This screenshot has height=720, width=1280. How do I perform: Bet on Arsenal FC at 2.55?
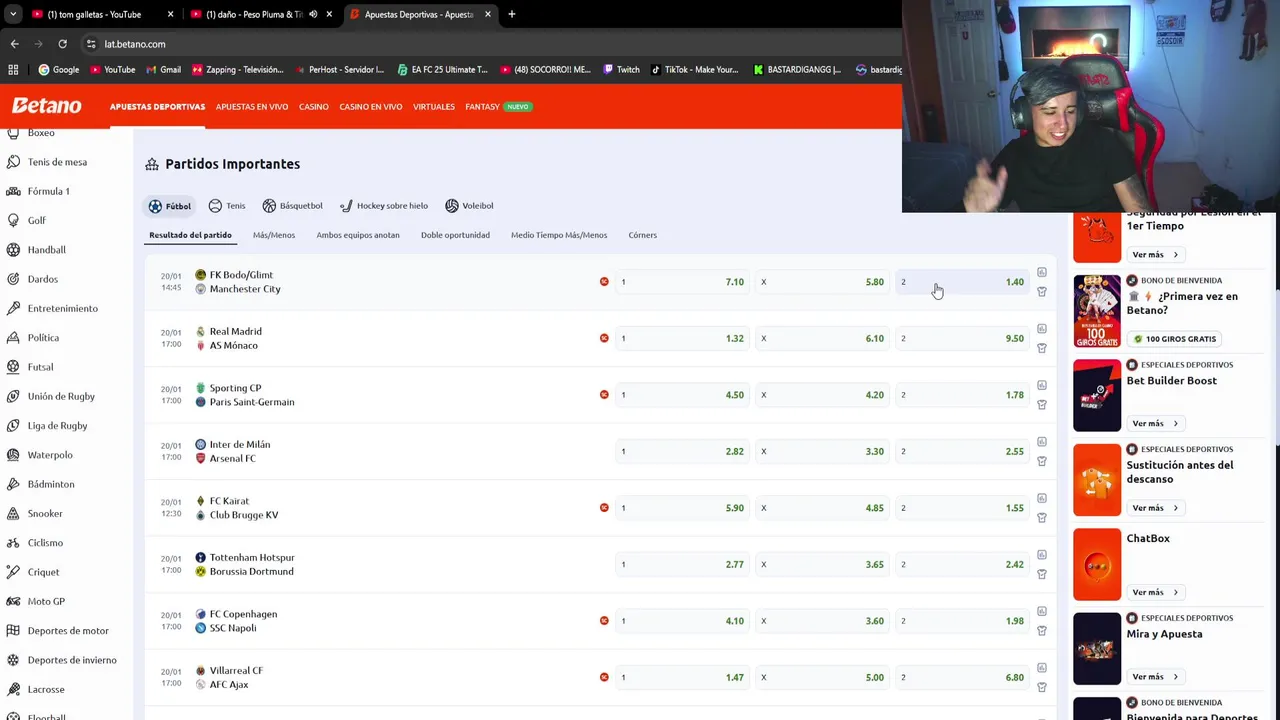[962, 451]
